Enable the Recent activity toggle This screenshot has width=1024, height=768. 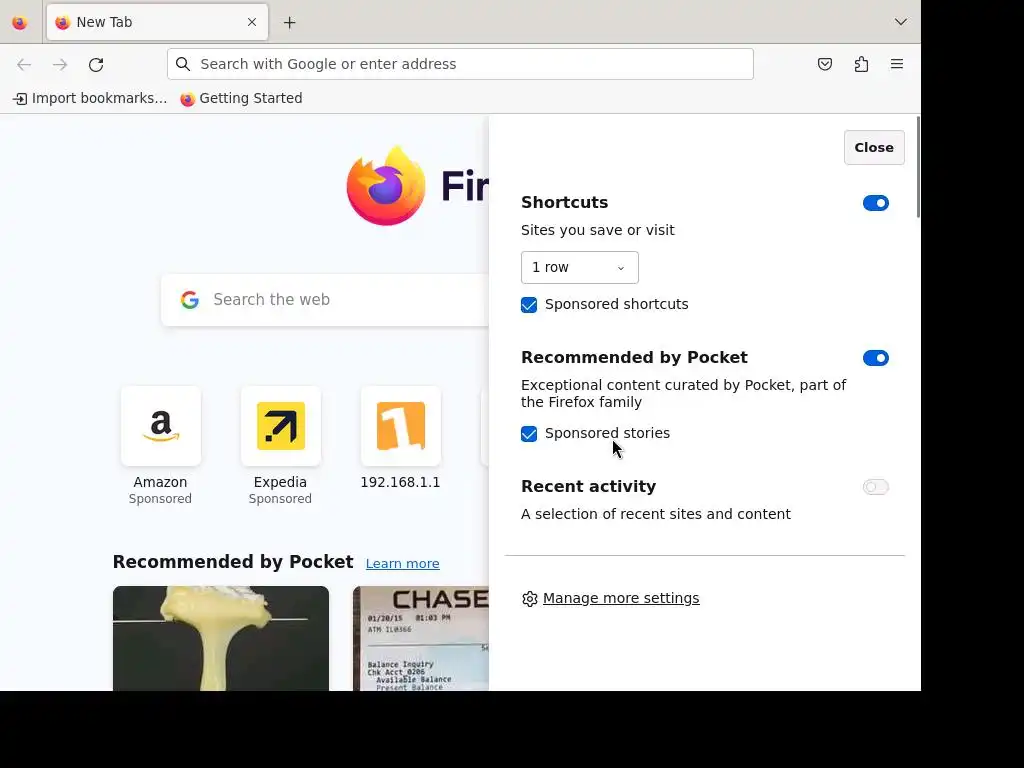876,487
